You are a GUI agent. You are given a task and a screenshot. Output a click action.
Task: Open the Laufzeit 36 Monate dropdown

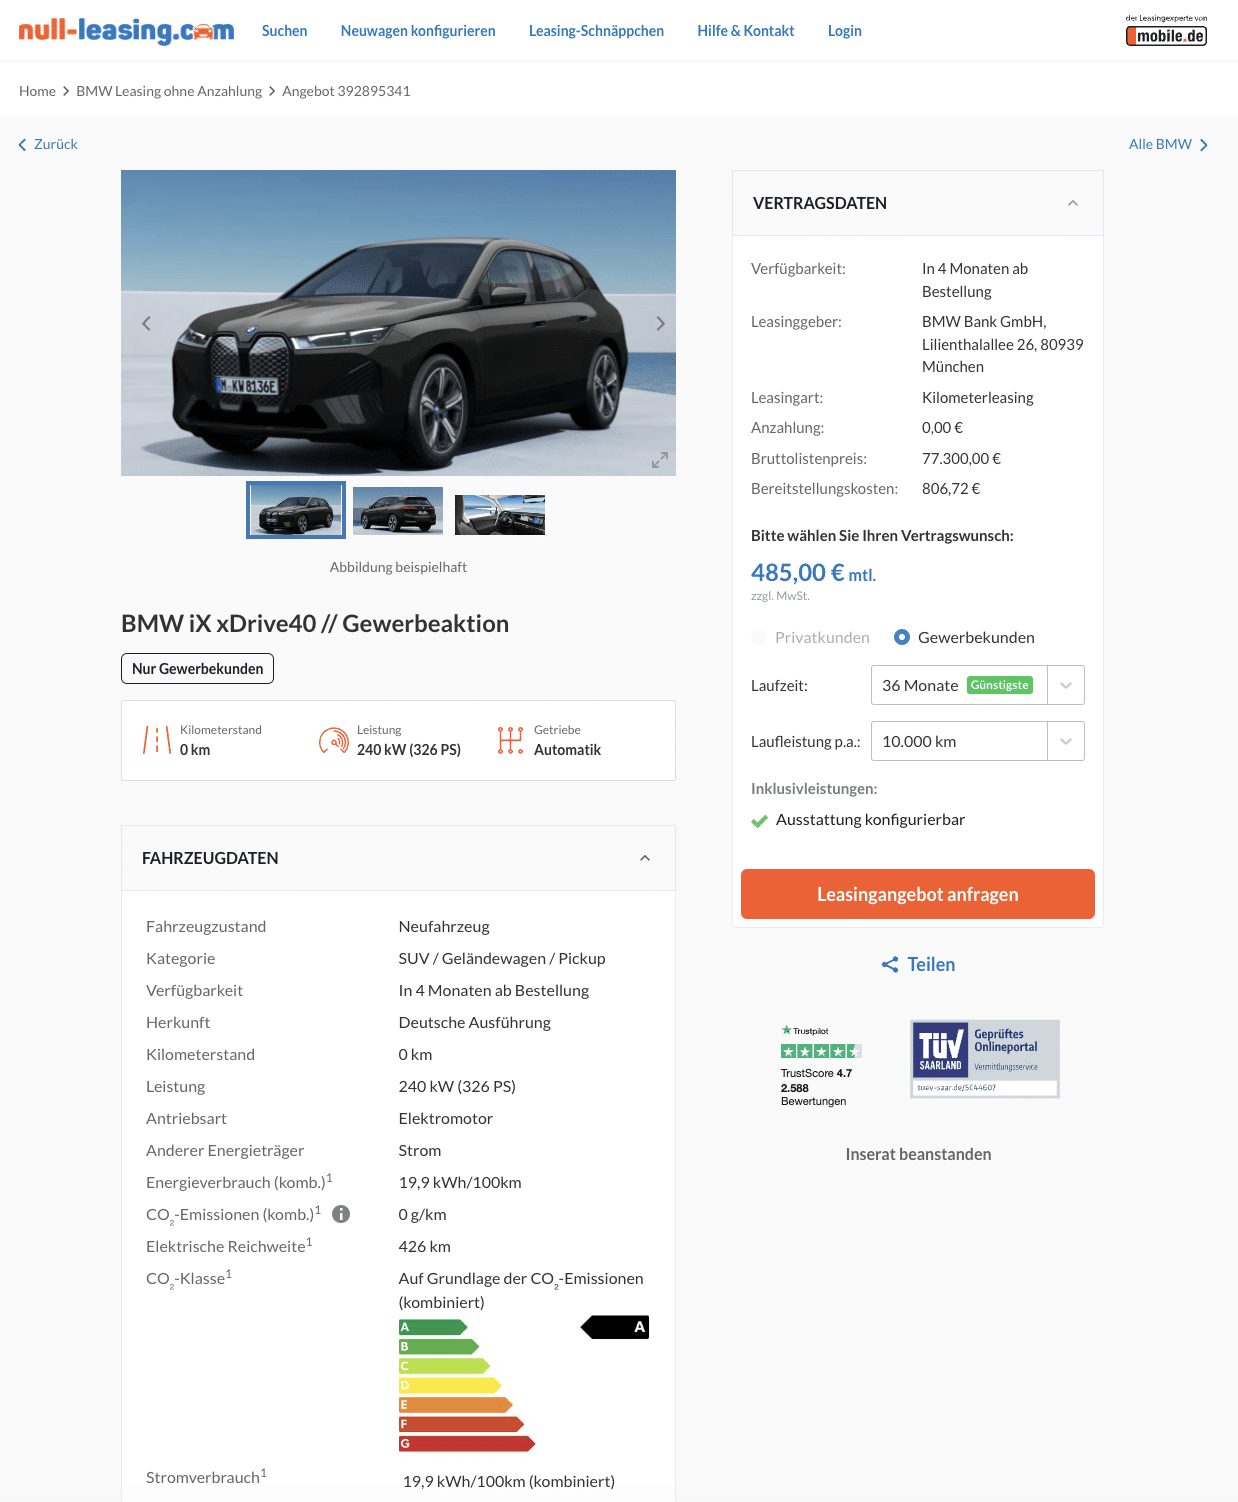978,685
